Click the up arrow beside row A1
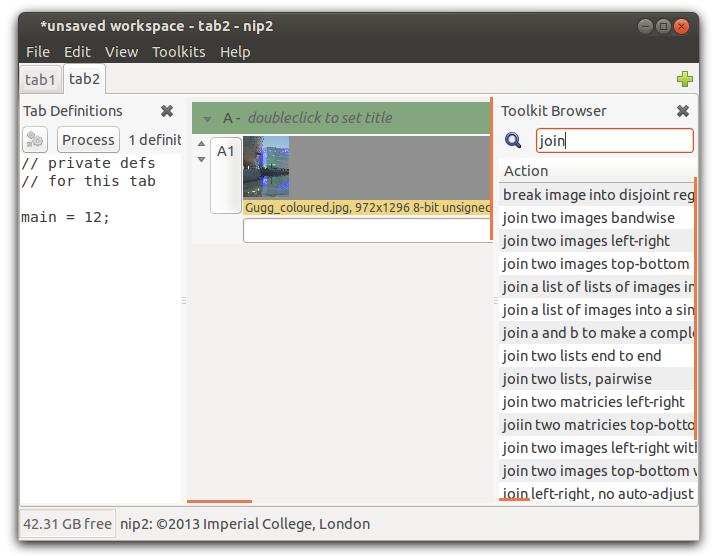Image resolution: width=714 pixels, height=556 pixels. pyautogui.click(x=201, y=143)
